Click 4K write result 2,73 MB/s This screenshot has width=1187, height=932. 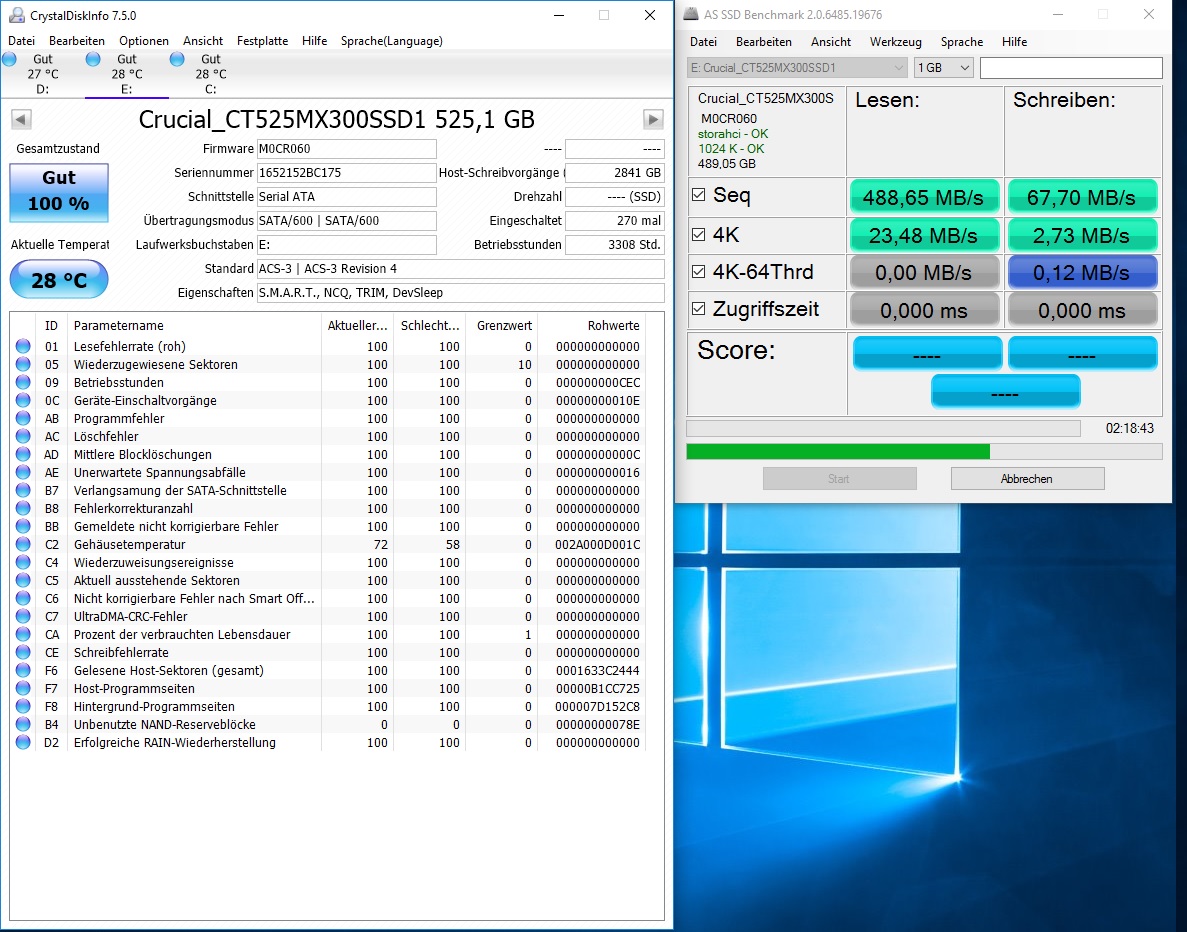pyautogui.click(x=1083, y=235)
